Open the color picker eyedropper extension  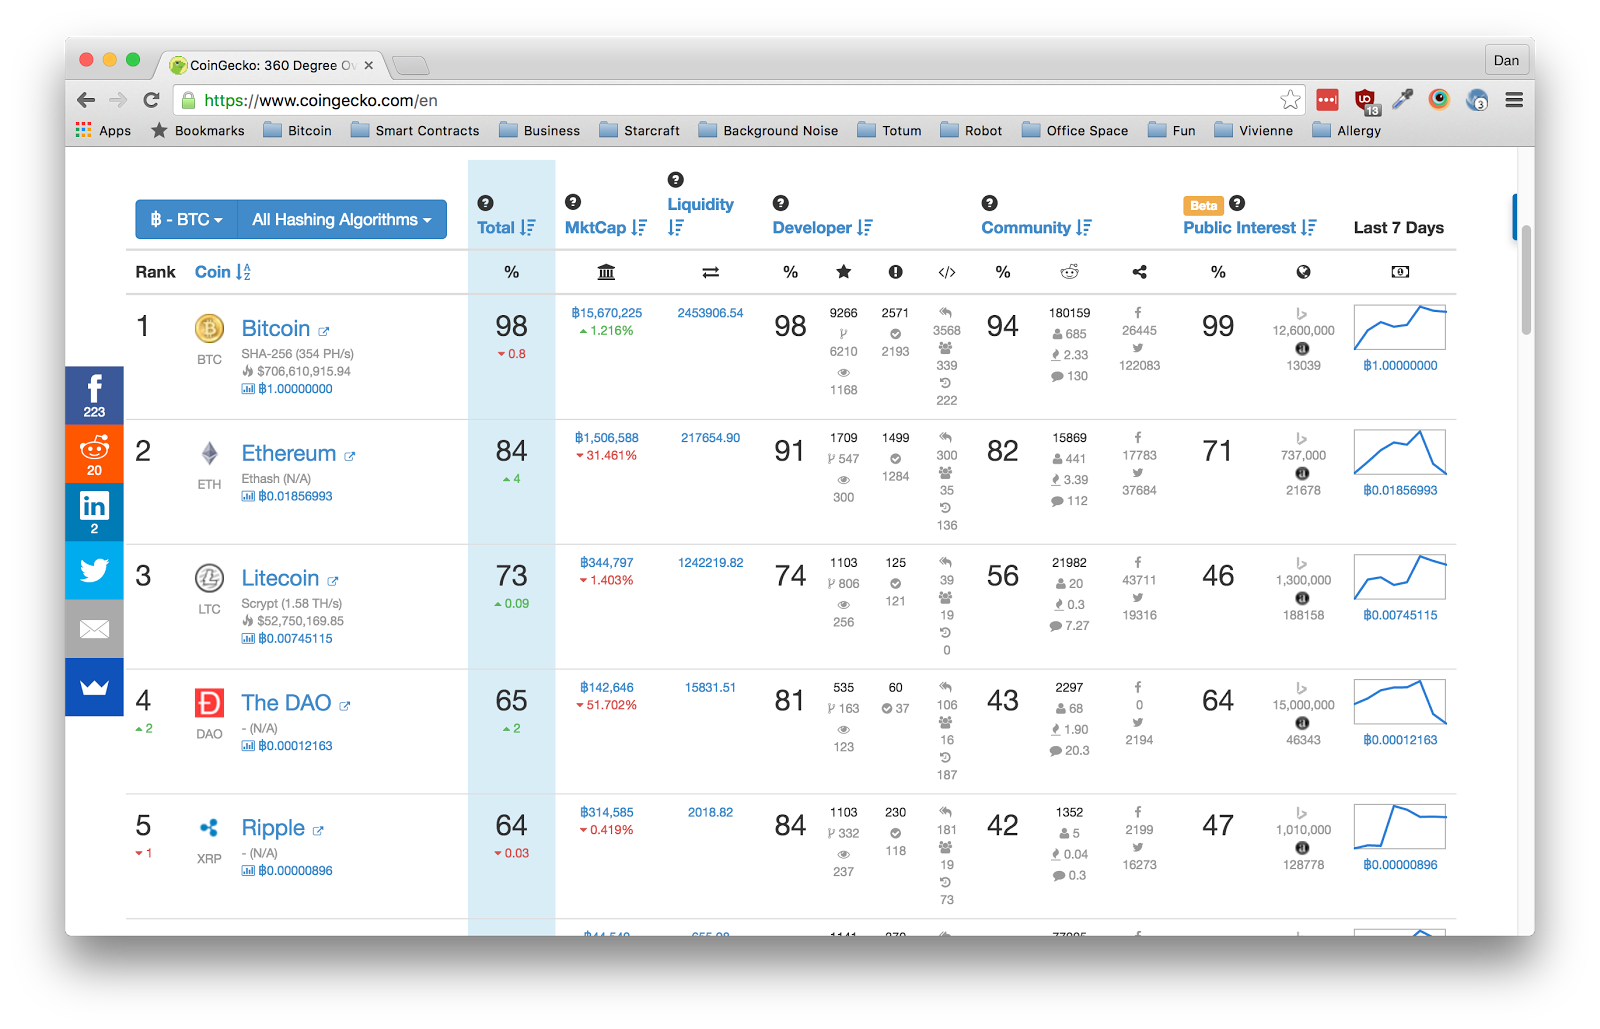coord(1403,99)
